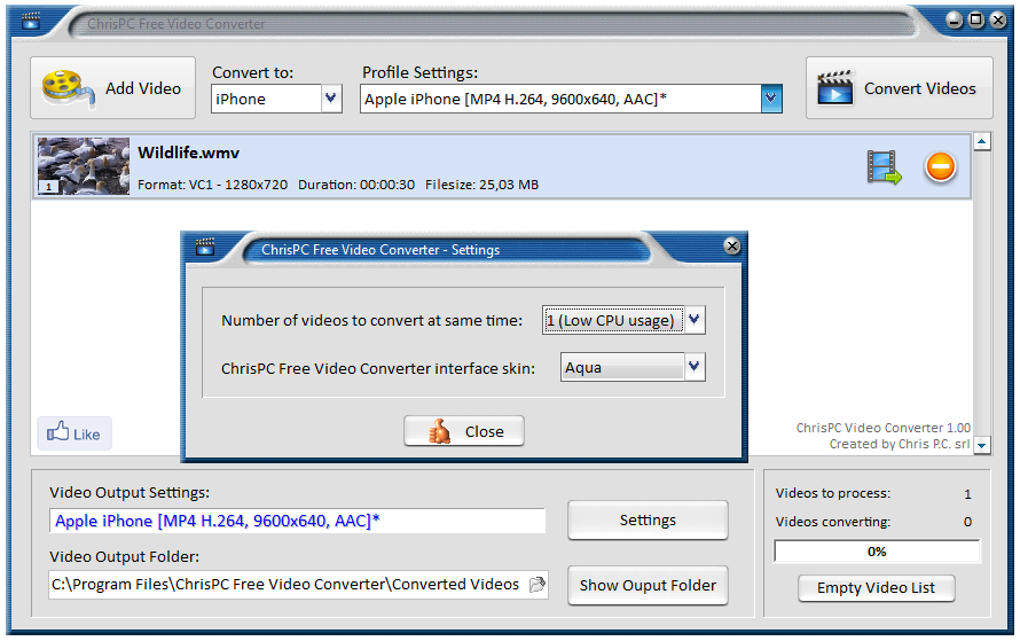Image resolution: width=1020 pixels, height=641 pixels.
Task: Close the ChrisPC main window
Action: [998, 20]
